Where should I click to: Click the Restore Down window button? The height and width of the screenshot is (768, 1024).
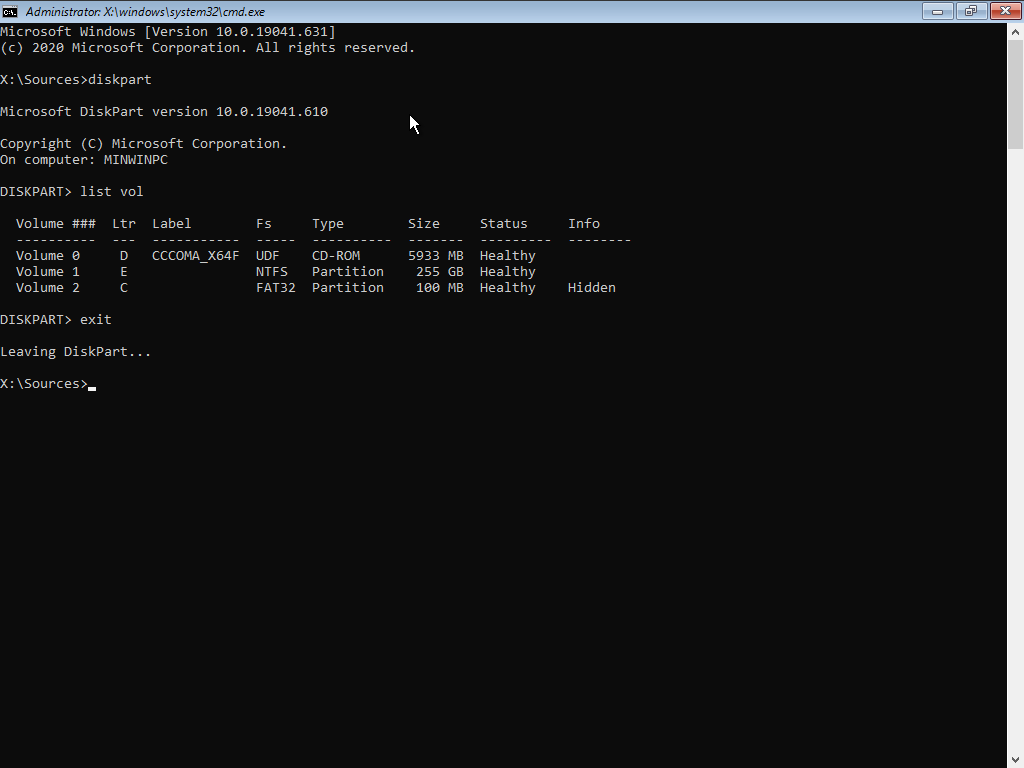click(x=969, y=11)
